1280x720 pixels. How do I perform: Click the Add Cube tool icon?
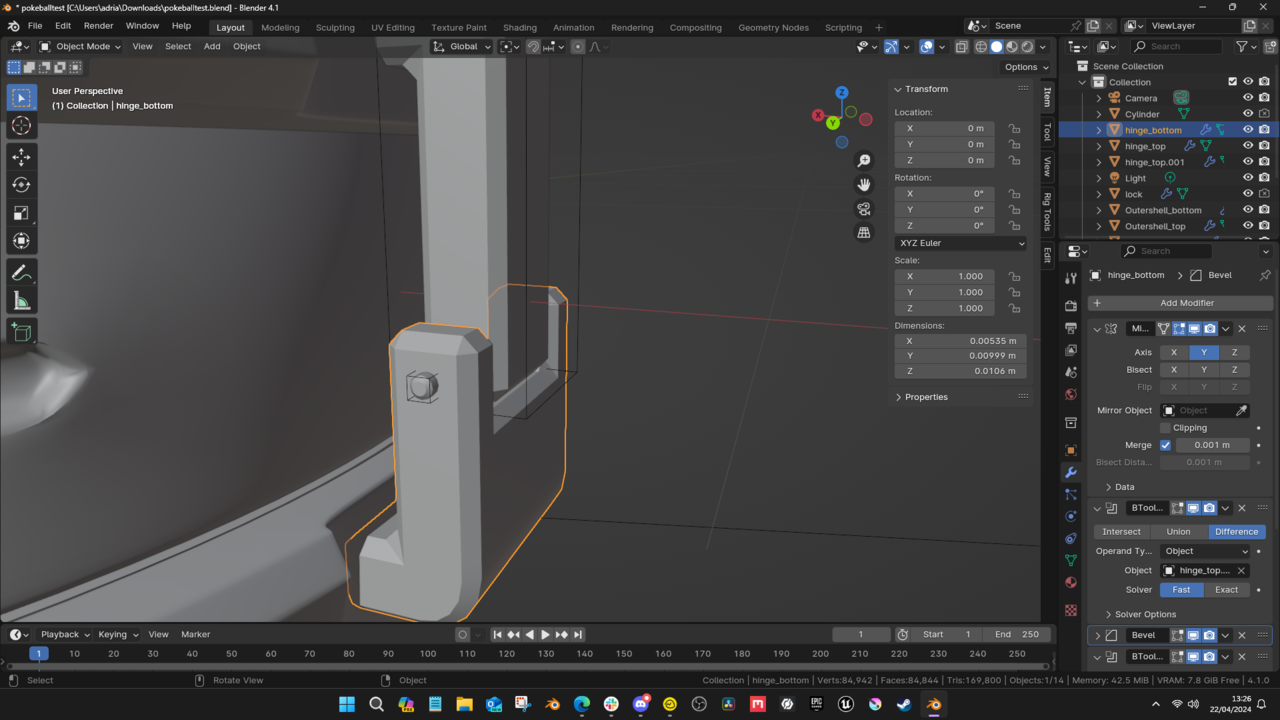click(x=21, y=332)
